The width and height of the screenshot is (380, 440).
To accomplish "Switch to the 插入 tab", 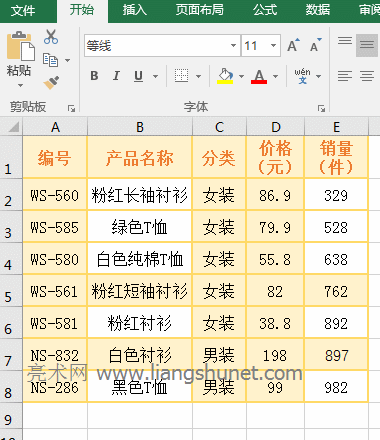I will tap(135, 10).
